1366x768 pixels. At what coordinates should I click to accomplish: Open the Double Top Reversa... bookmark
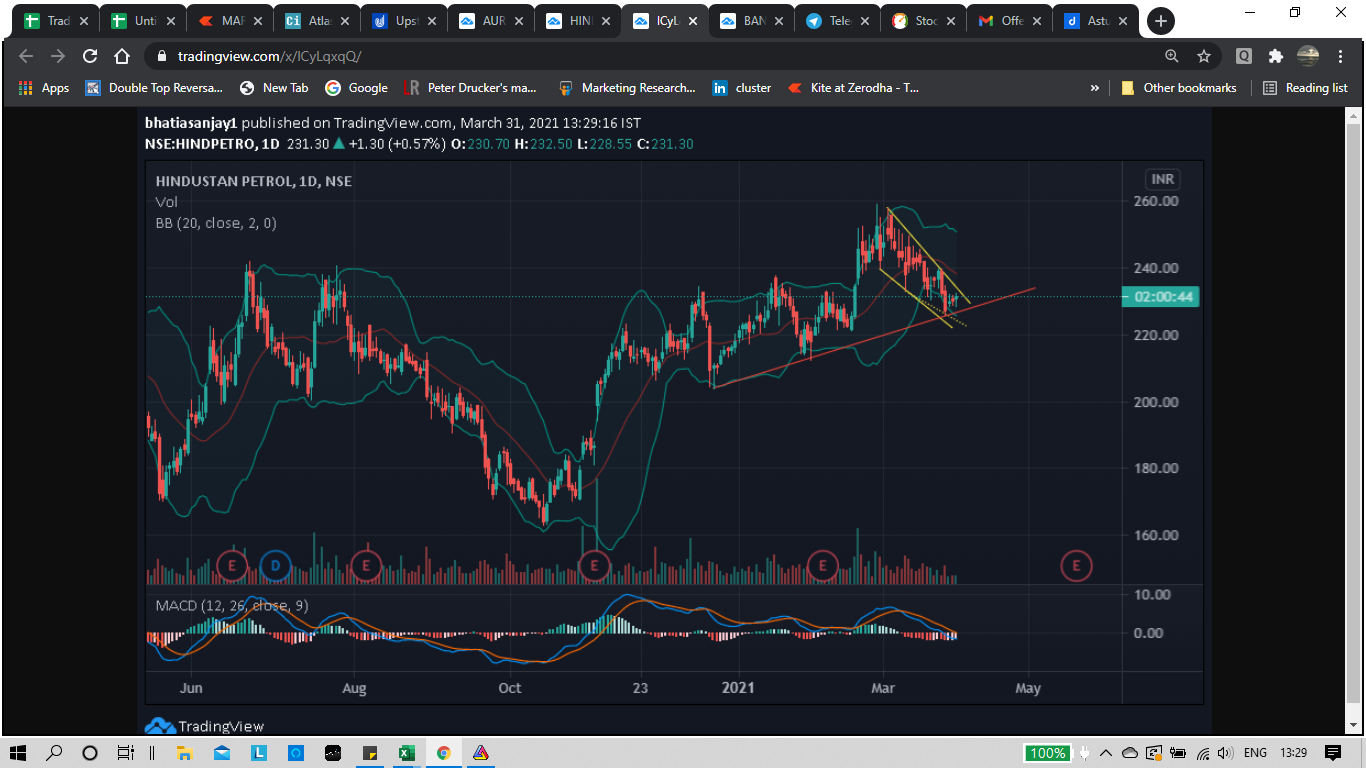(x=154, y=88)
